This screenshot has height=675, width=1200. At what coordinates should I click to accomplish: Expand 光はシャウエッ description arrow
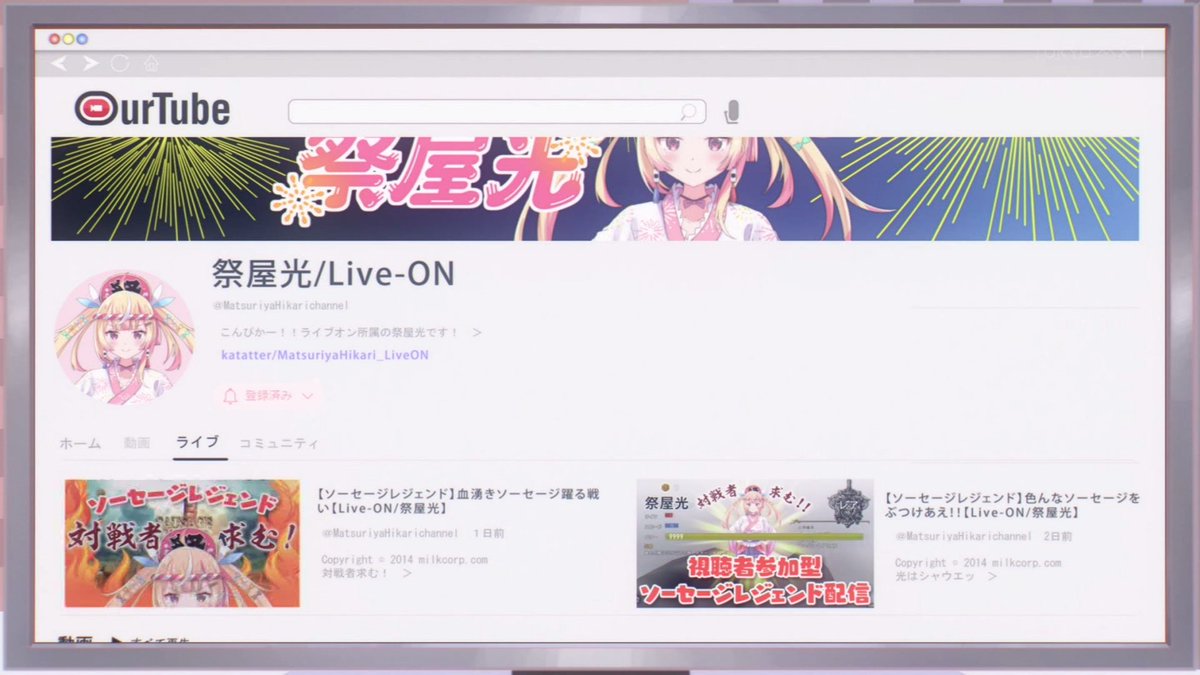[x=992, y=576]
